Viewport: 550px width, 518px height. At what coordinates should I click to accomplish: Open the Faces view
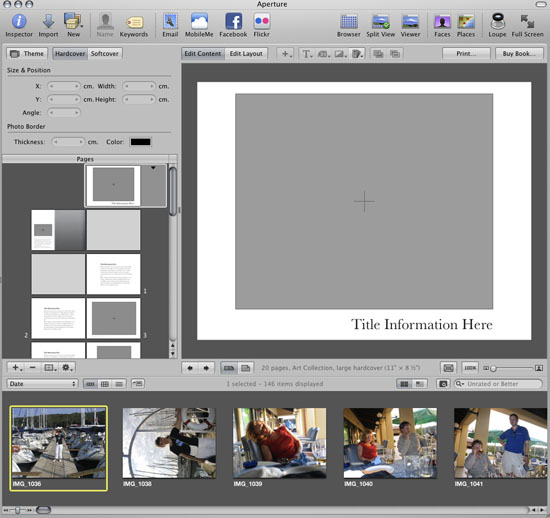[442, 22]
